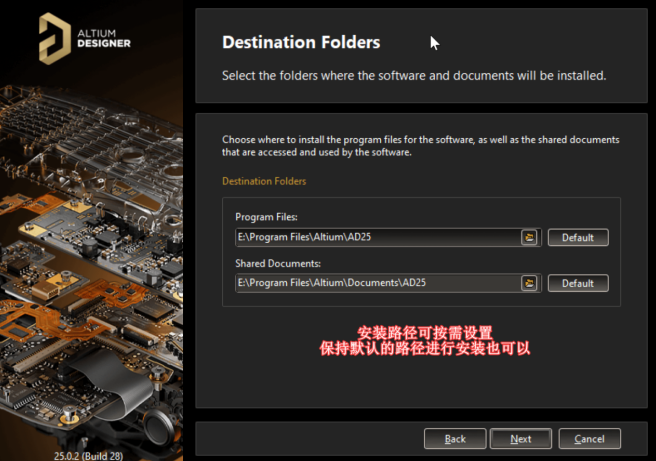The image size is (656, 461).
Task: Click the "Select the folders where" subtitle text
Action: [413, 75]
